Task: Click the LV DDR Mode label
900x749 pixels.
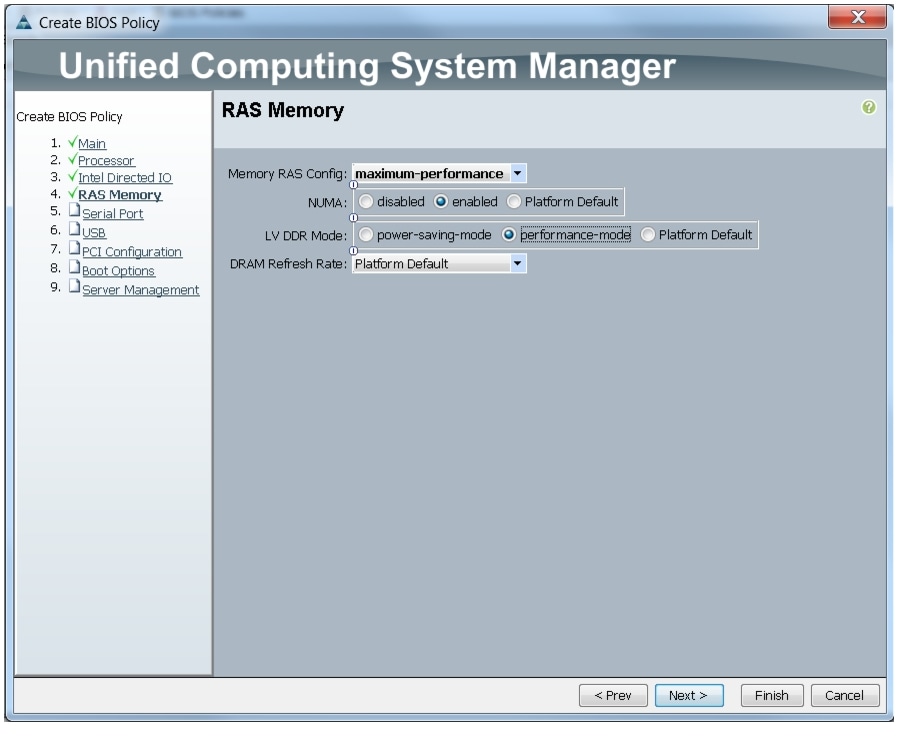Action: pyautogui.click(x=306, y=236)
